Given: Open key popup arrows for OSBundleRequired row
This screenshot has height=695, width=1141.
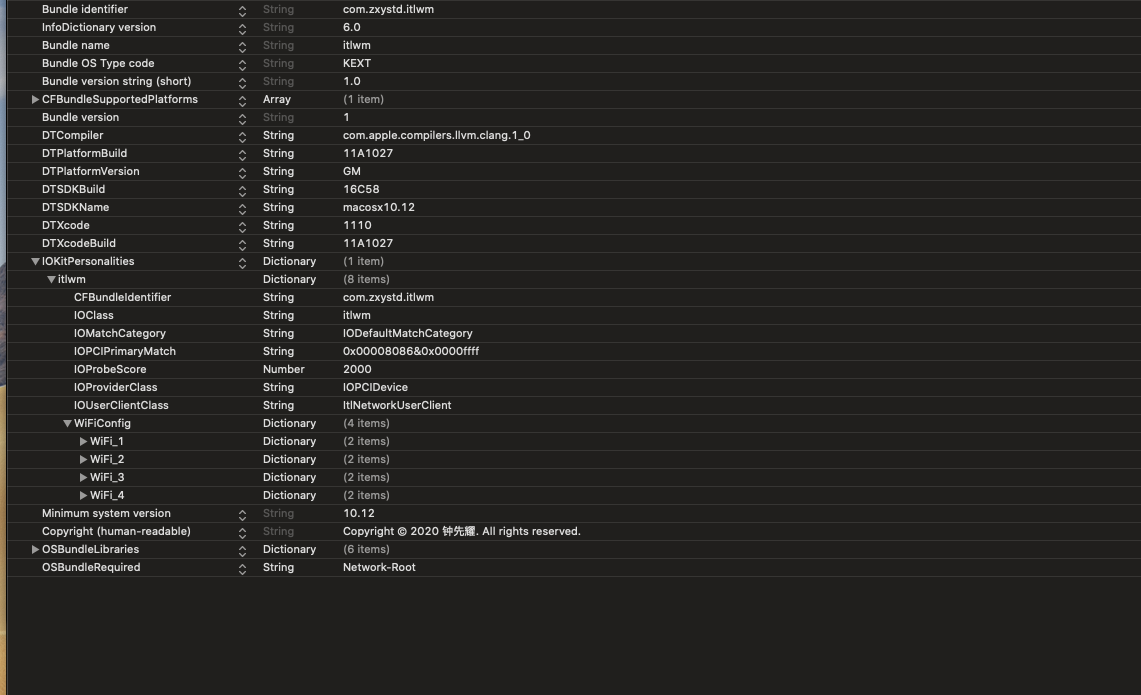Looking at the screenshot, I should (x=242, y=568).
